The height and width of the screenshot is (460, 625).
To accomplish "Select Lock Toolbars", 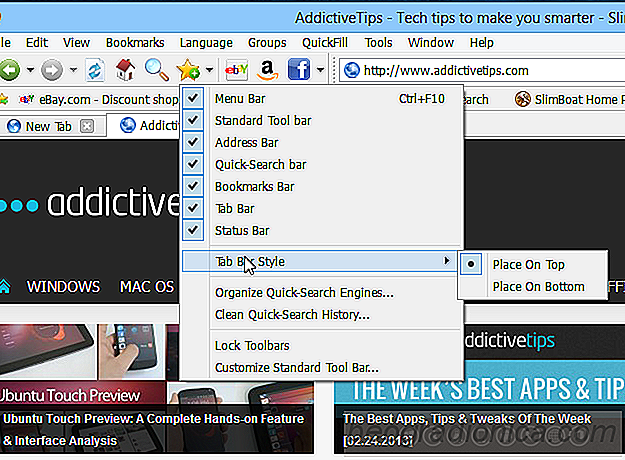I will pos(323,346).
